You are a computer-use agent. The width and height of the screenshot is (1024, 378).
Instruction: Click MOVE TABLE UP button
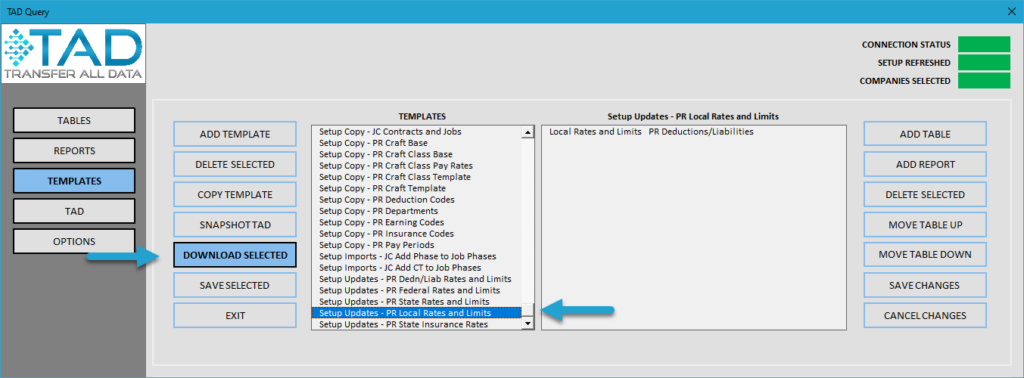click(925, 225)
